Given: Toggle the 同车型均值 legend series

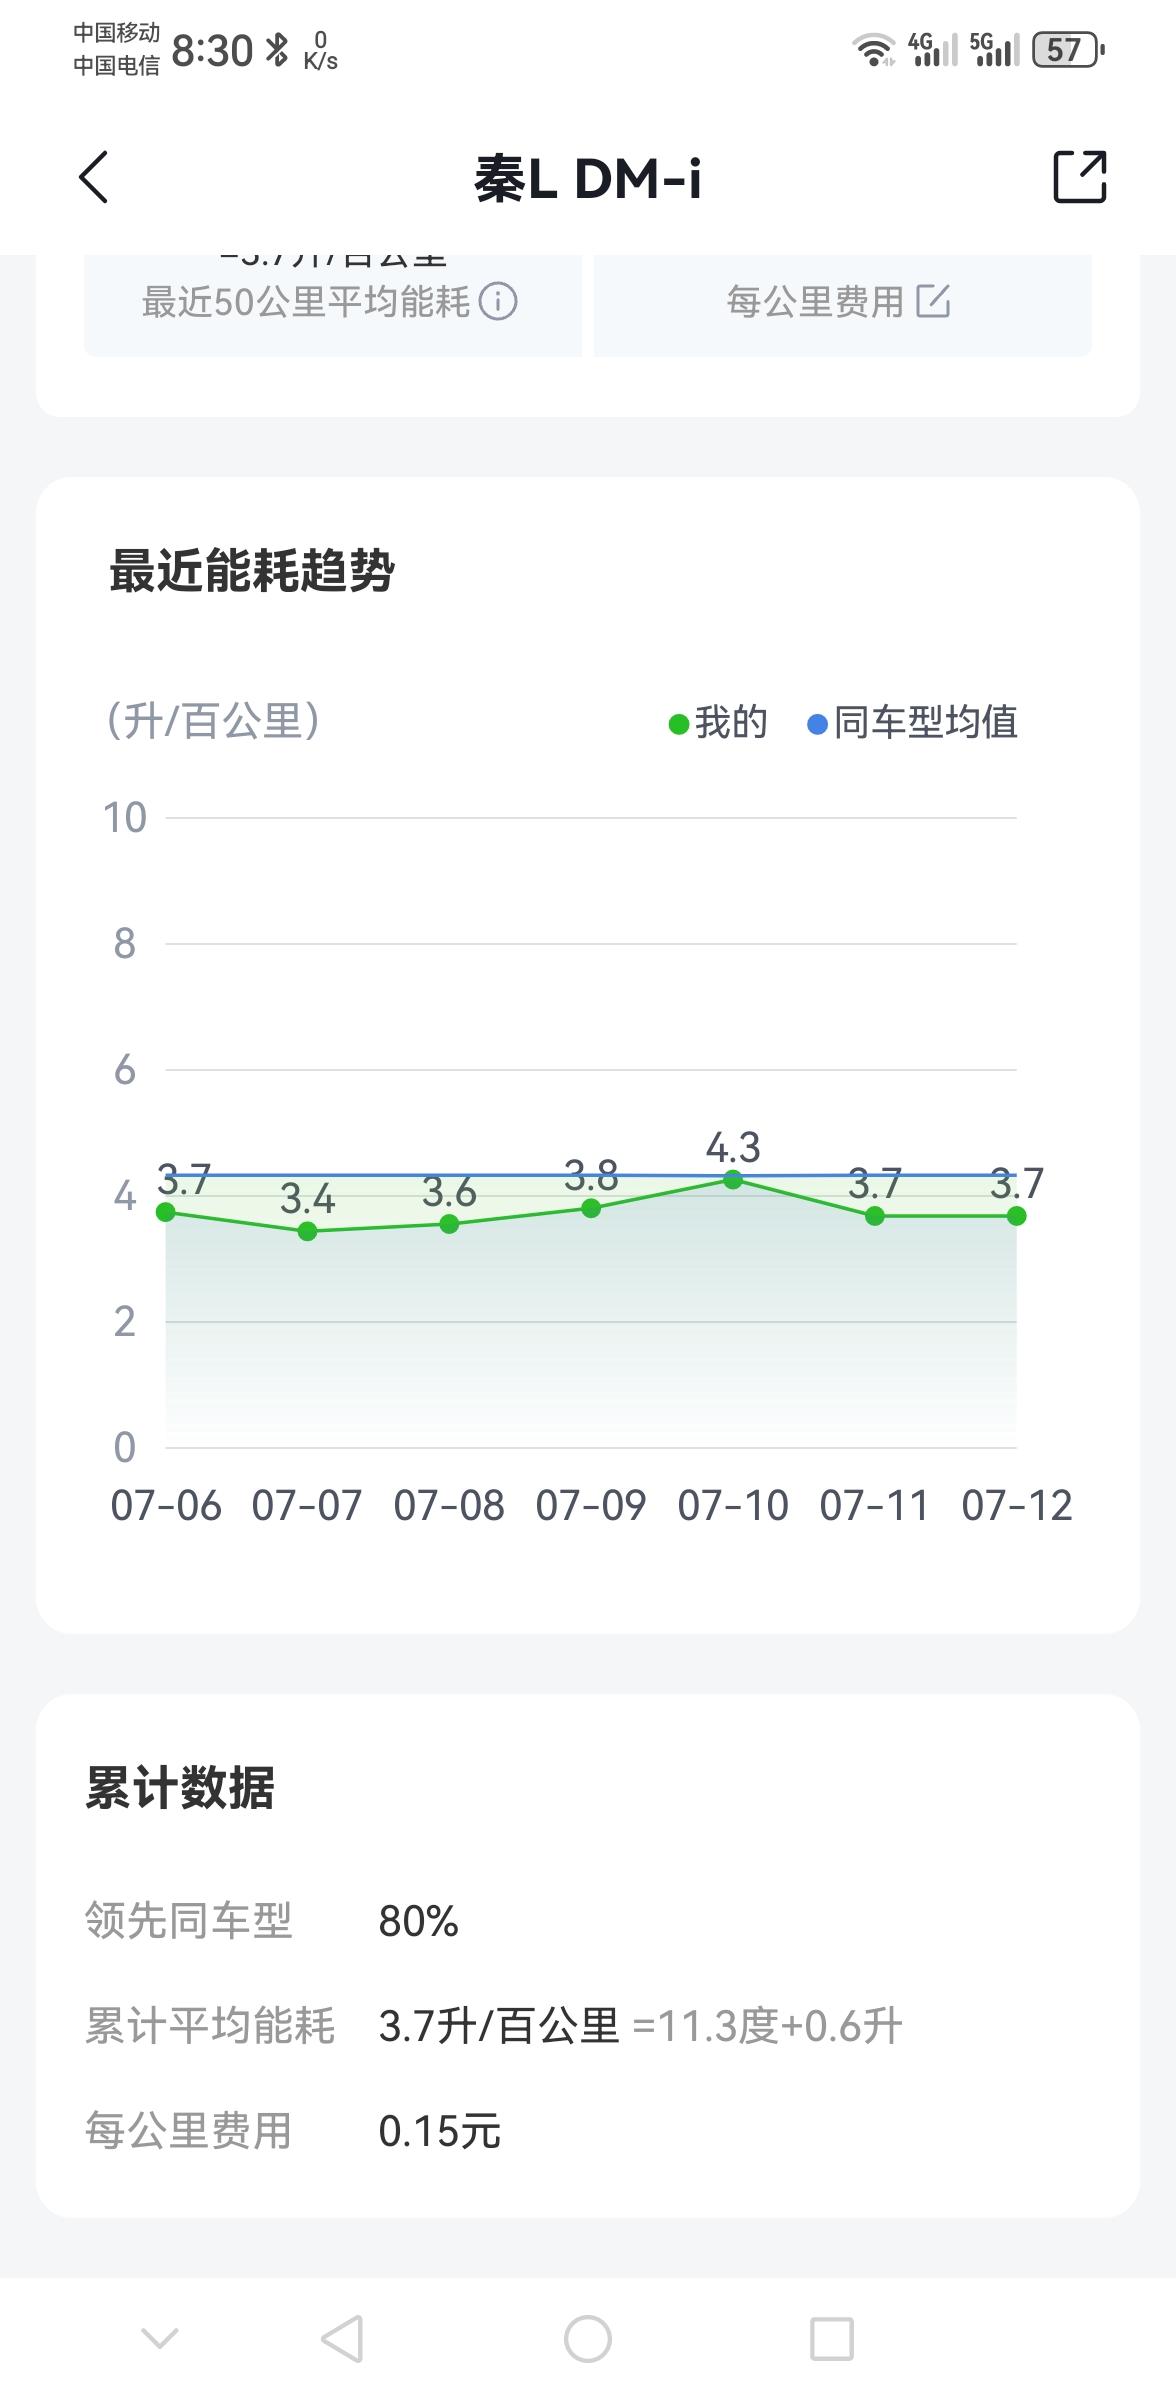Looking at the screenshot, I should coord(912,722).
